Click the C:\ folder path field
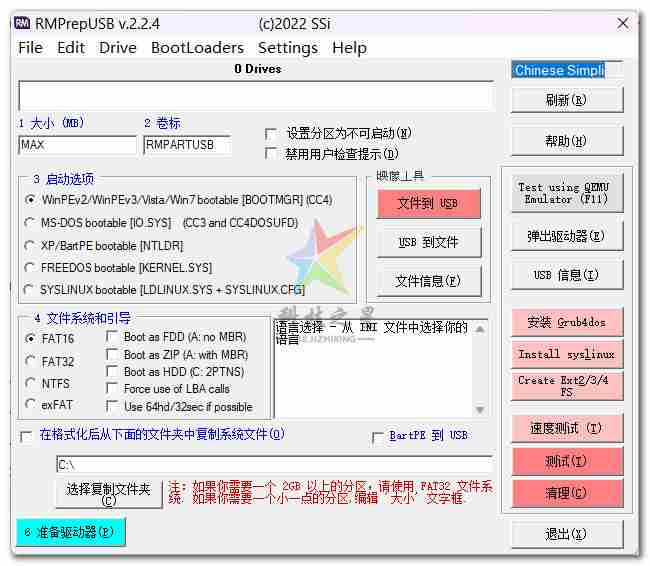650x566 pixels. pos(273,465)
